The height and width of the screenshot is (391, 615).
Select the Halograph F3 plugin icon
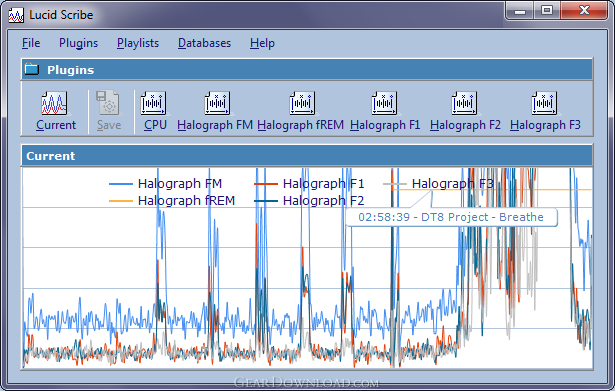544,103
